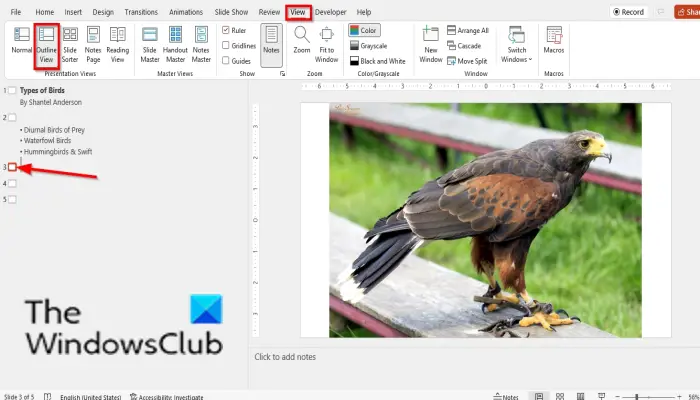Open the Design tab

click(x=103, y=12)
